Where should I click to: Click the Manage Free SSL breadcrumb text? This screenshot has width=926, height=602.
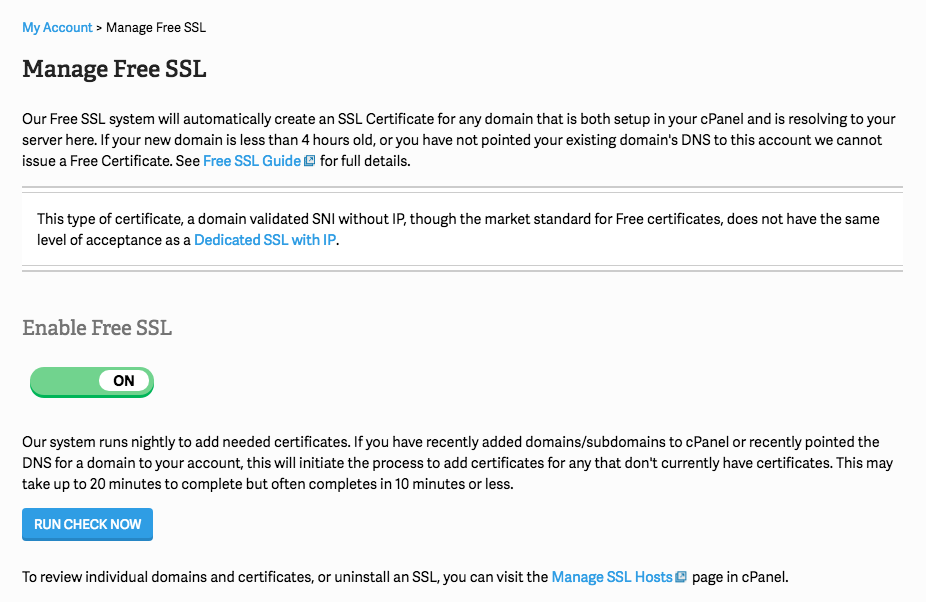156,28
